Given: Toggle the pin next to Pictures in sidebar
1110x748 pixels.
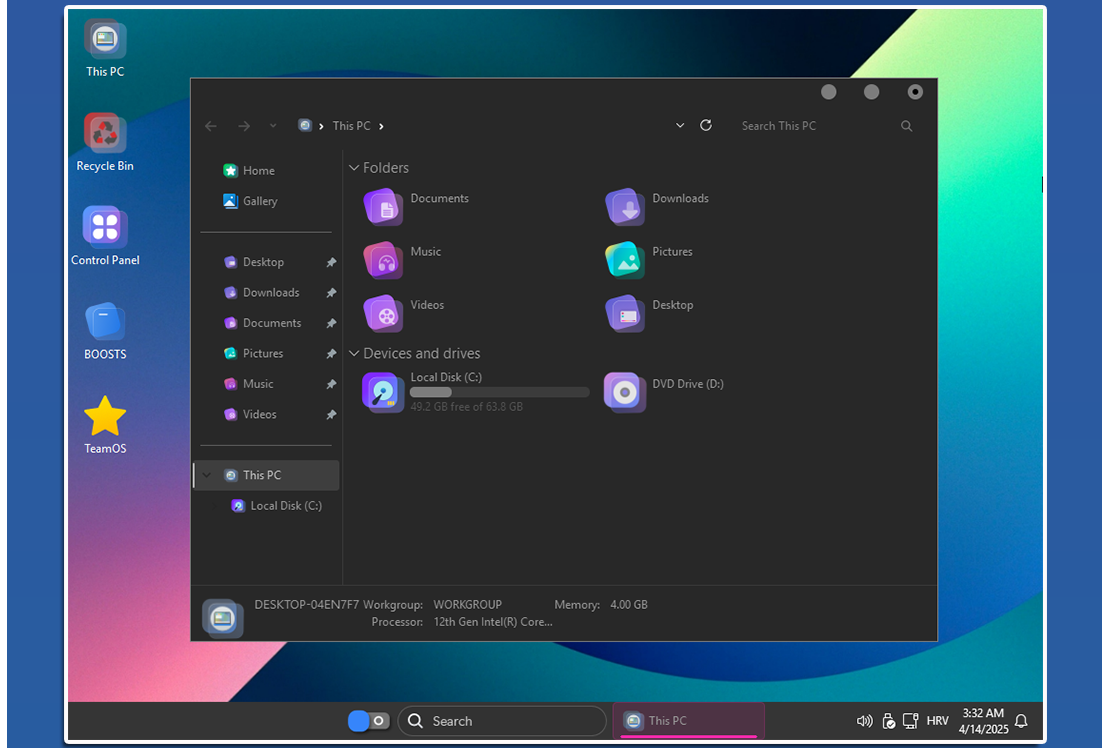Looking at the screenshot, I should tap(331, 354).
